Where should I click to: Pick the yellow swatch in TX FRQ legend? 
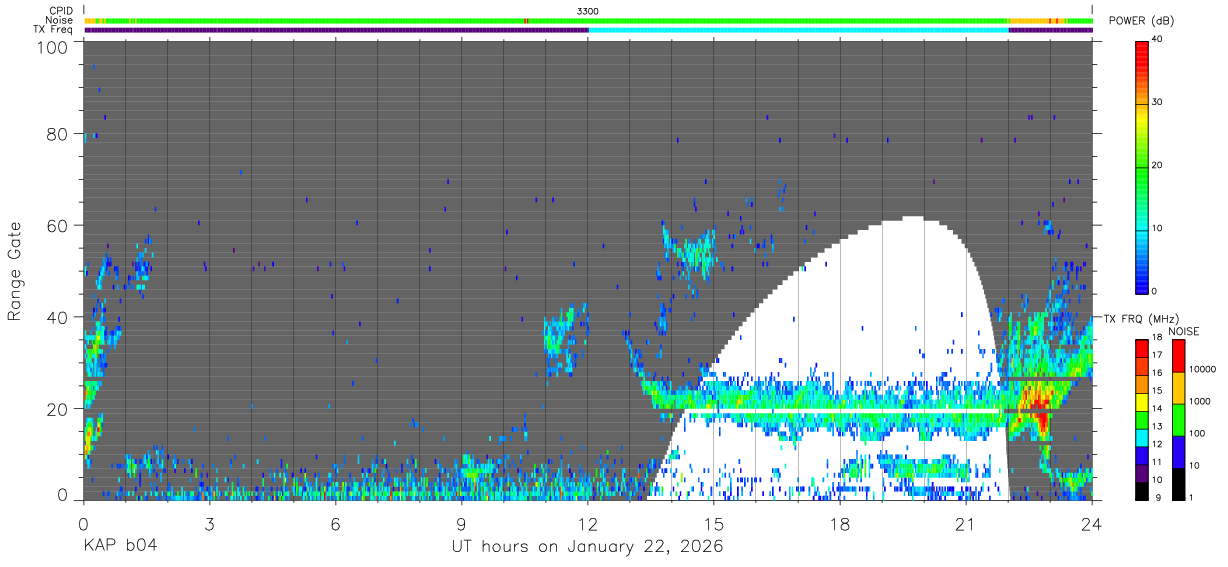[1141, 400]
